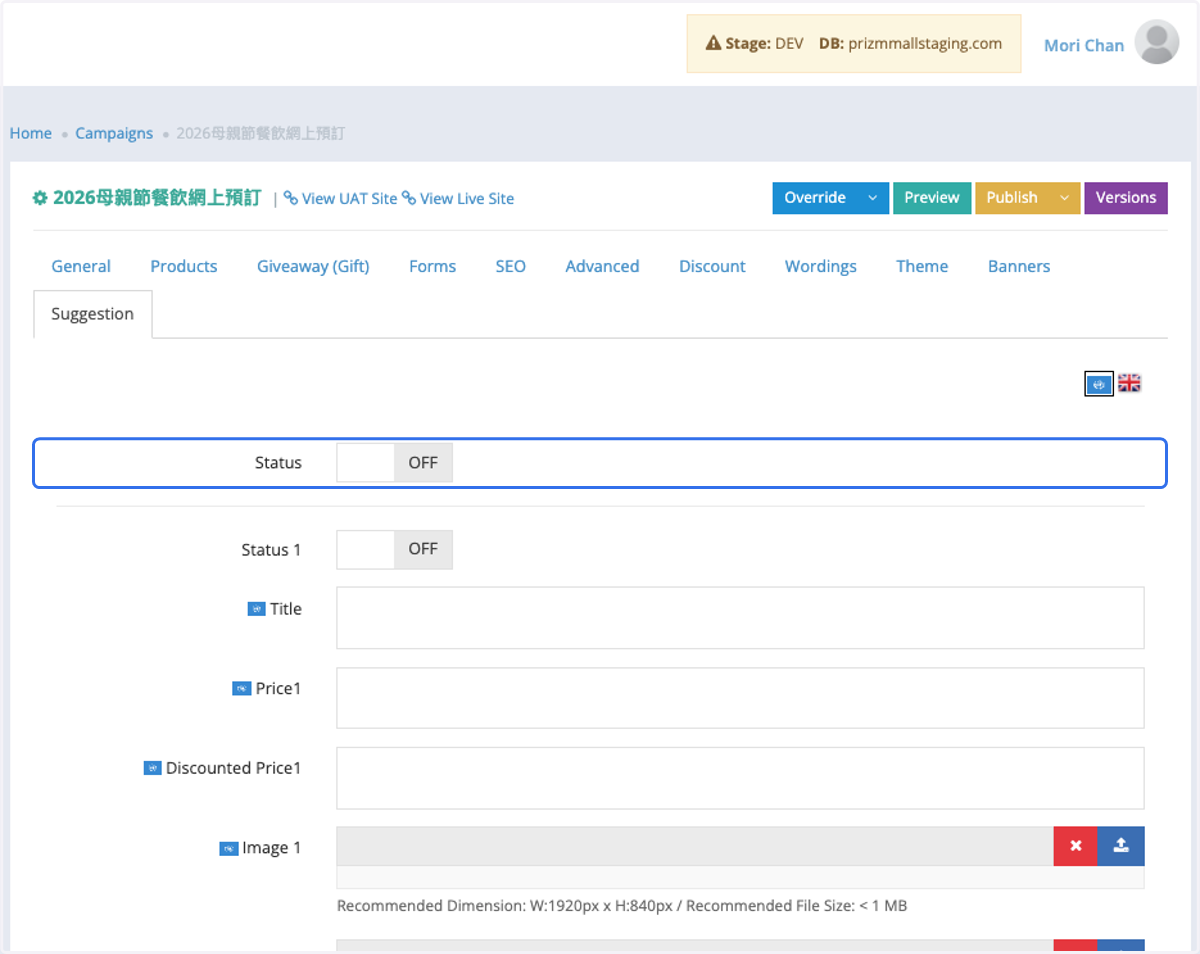Click into the Discounted Price1 field

click(x=740, y=778)
